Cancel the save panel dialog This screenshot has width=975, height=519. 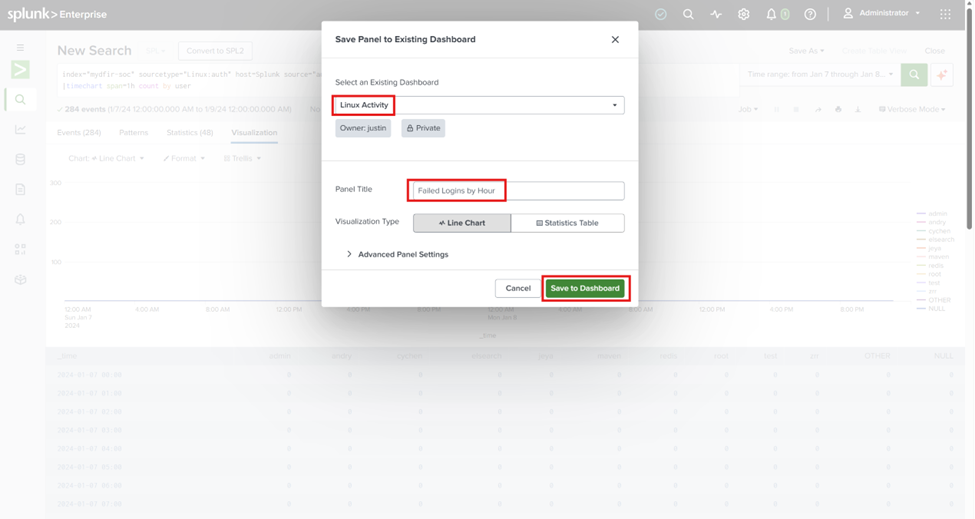pos(518,288)
